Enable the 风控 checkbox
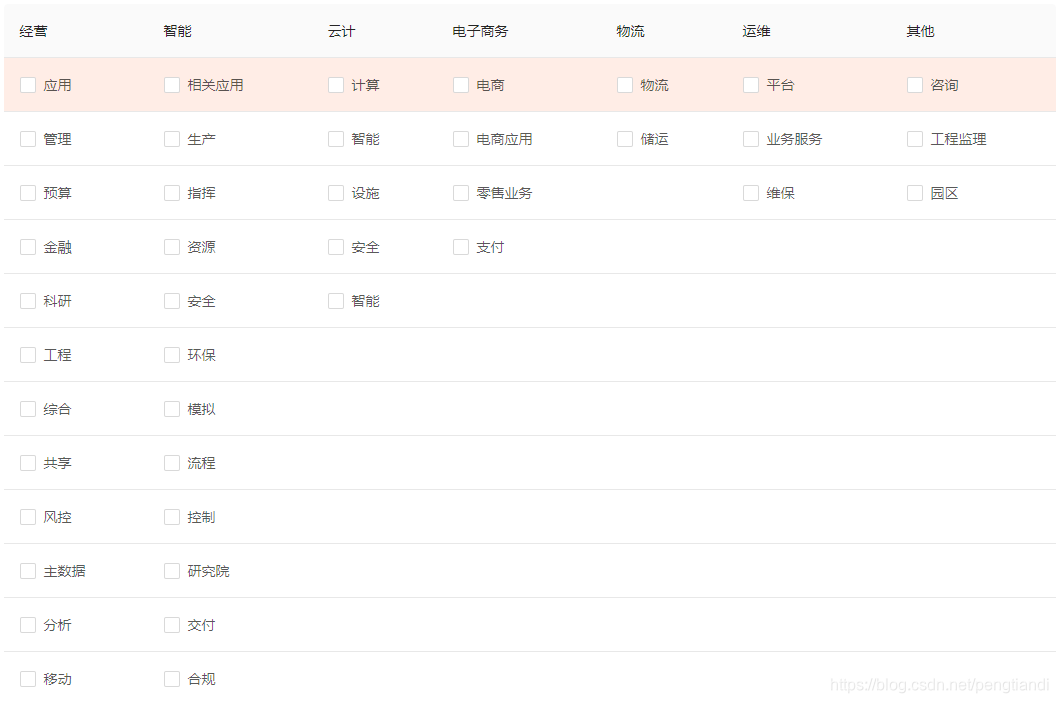1058x703 pixels. pyautogui.click(x=28, y=517)
